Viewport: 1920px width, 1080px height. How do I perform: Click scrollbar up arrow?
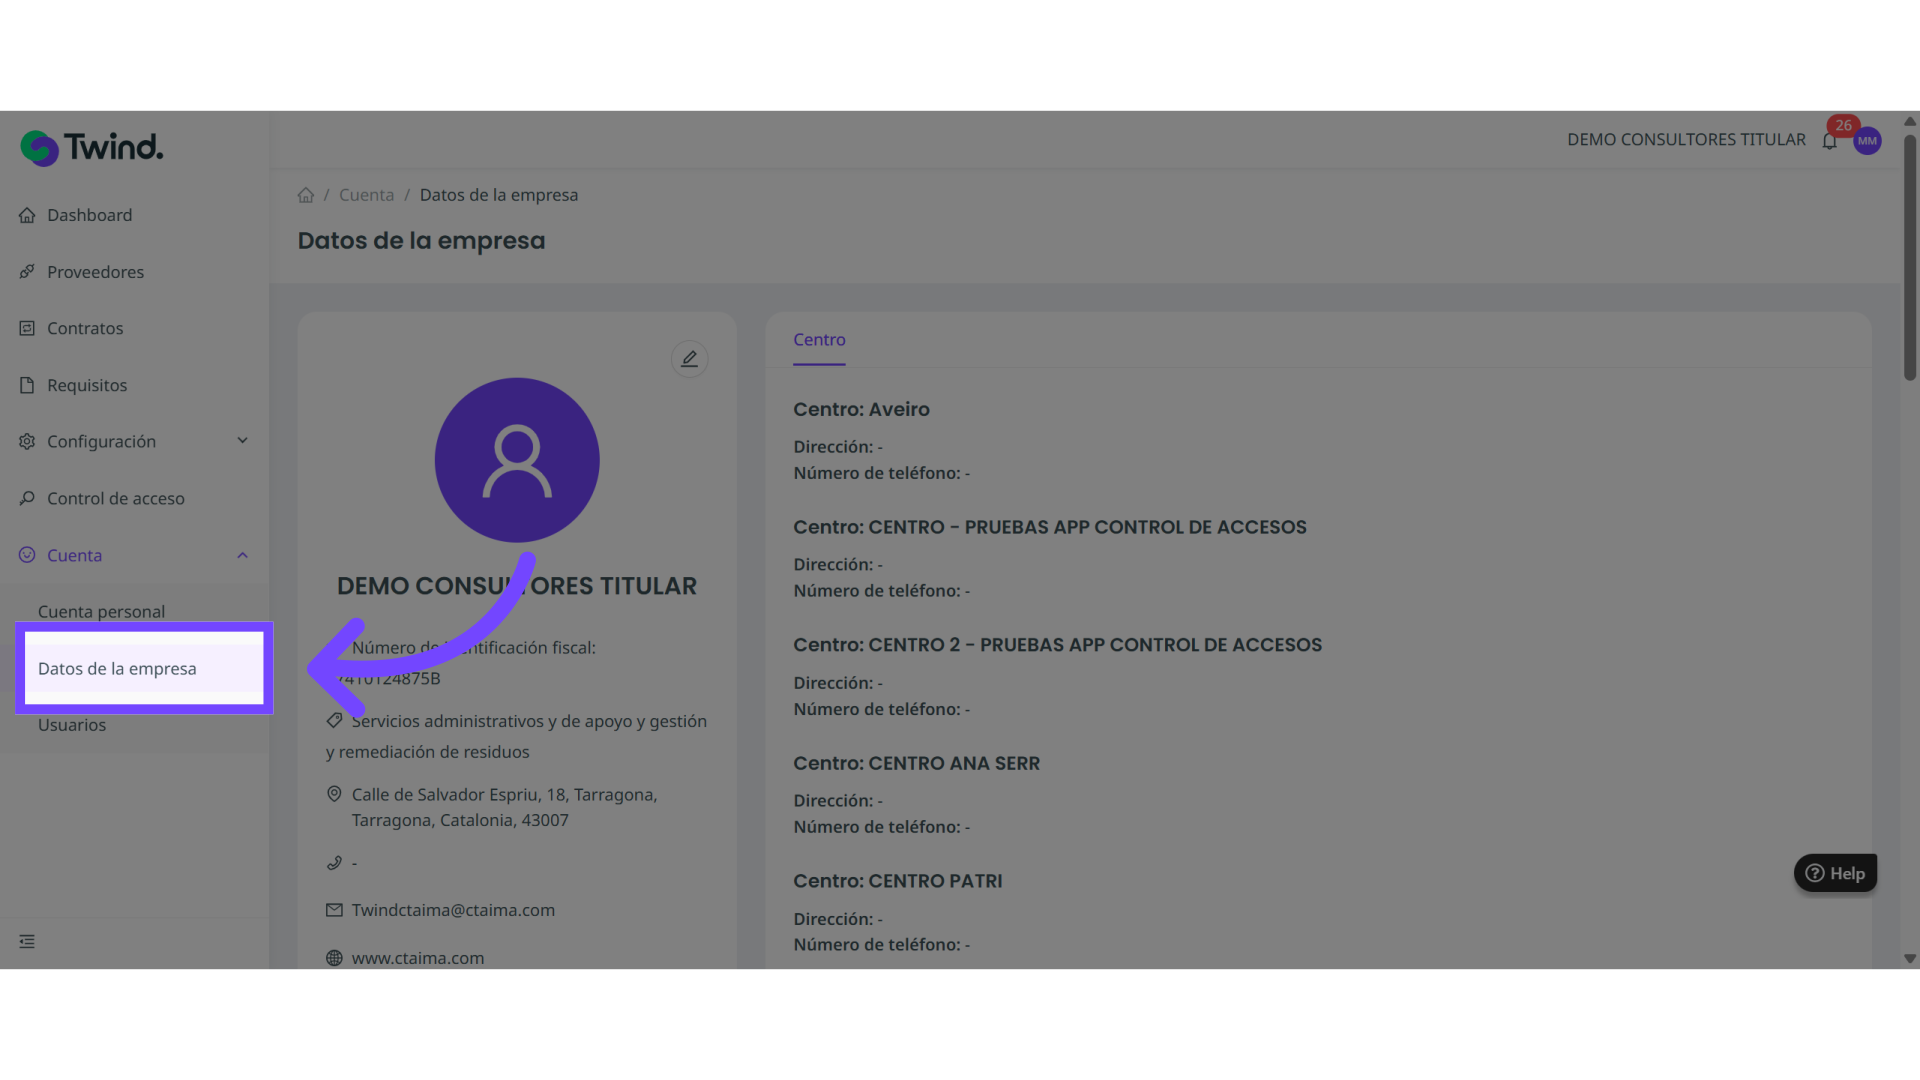[x=1910, y=121]
